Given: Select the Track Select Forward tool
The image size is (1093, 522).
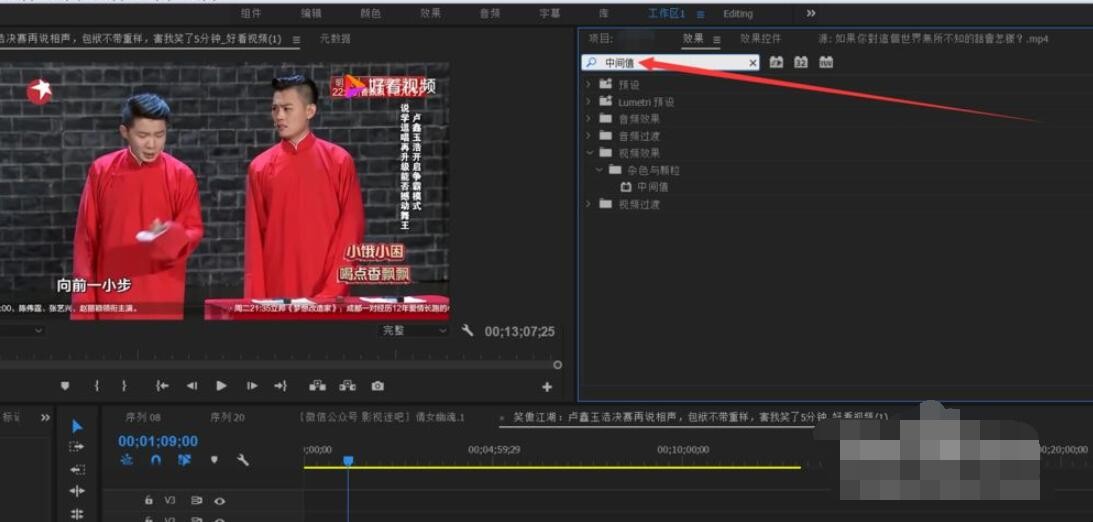Looking at the screenshot, I should [x=77, y=447].
